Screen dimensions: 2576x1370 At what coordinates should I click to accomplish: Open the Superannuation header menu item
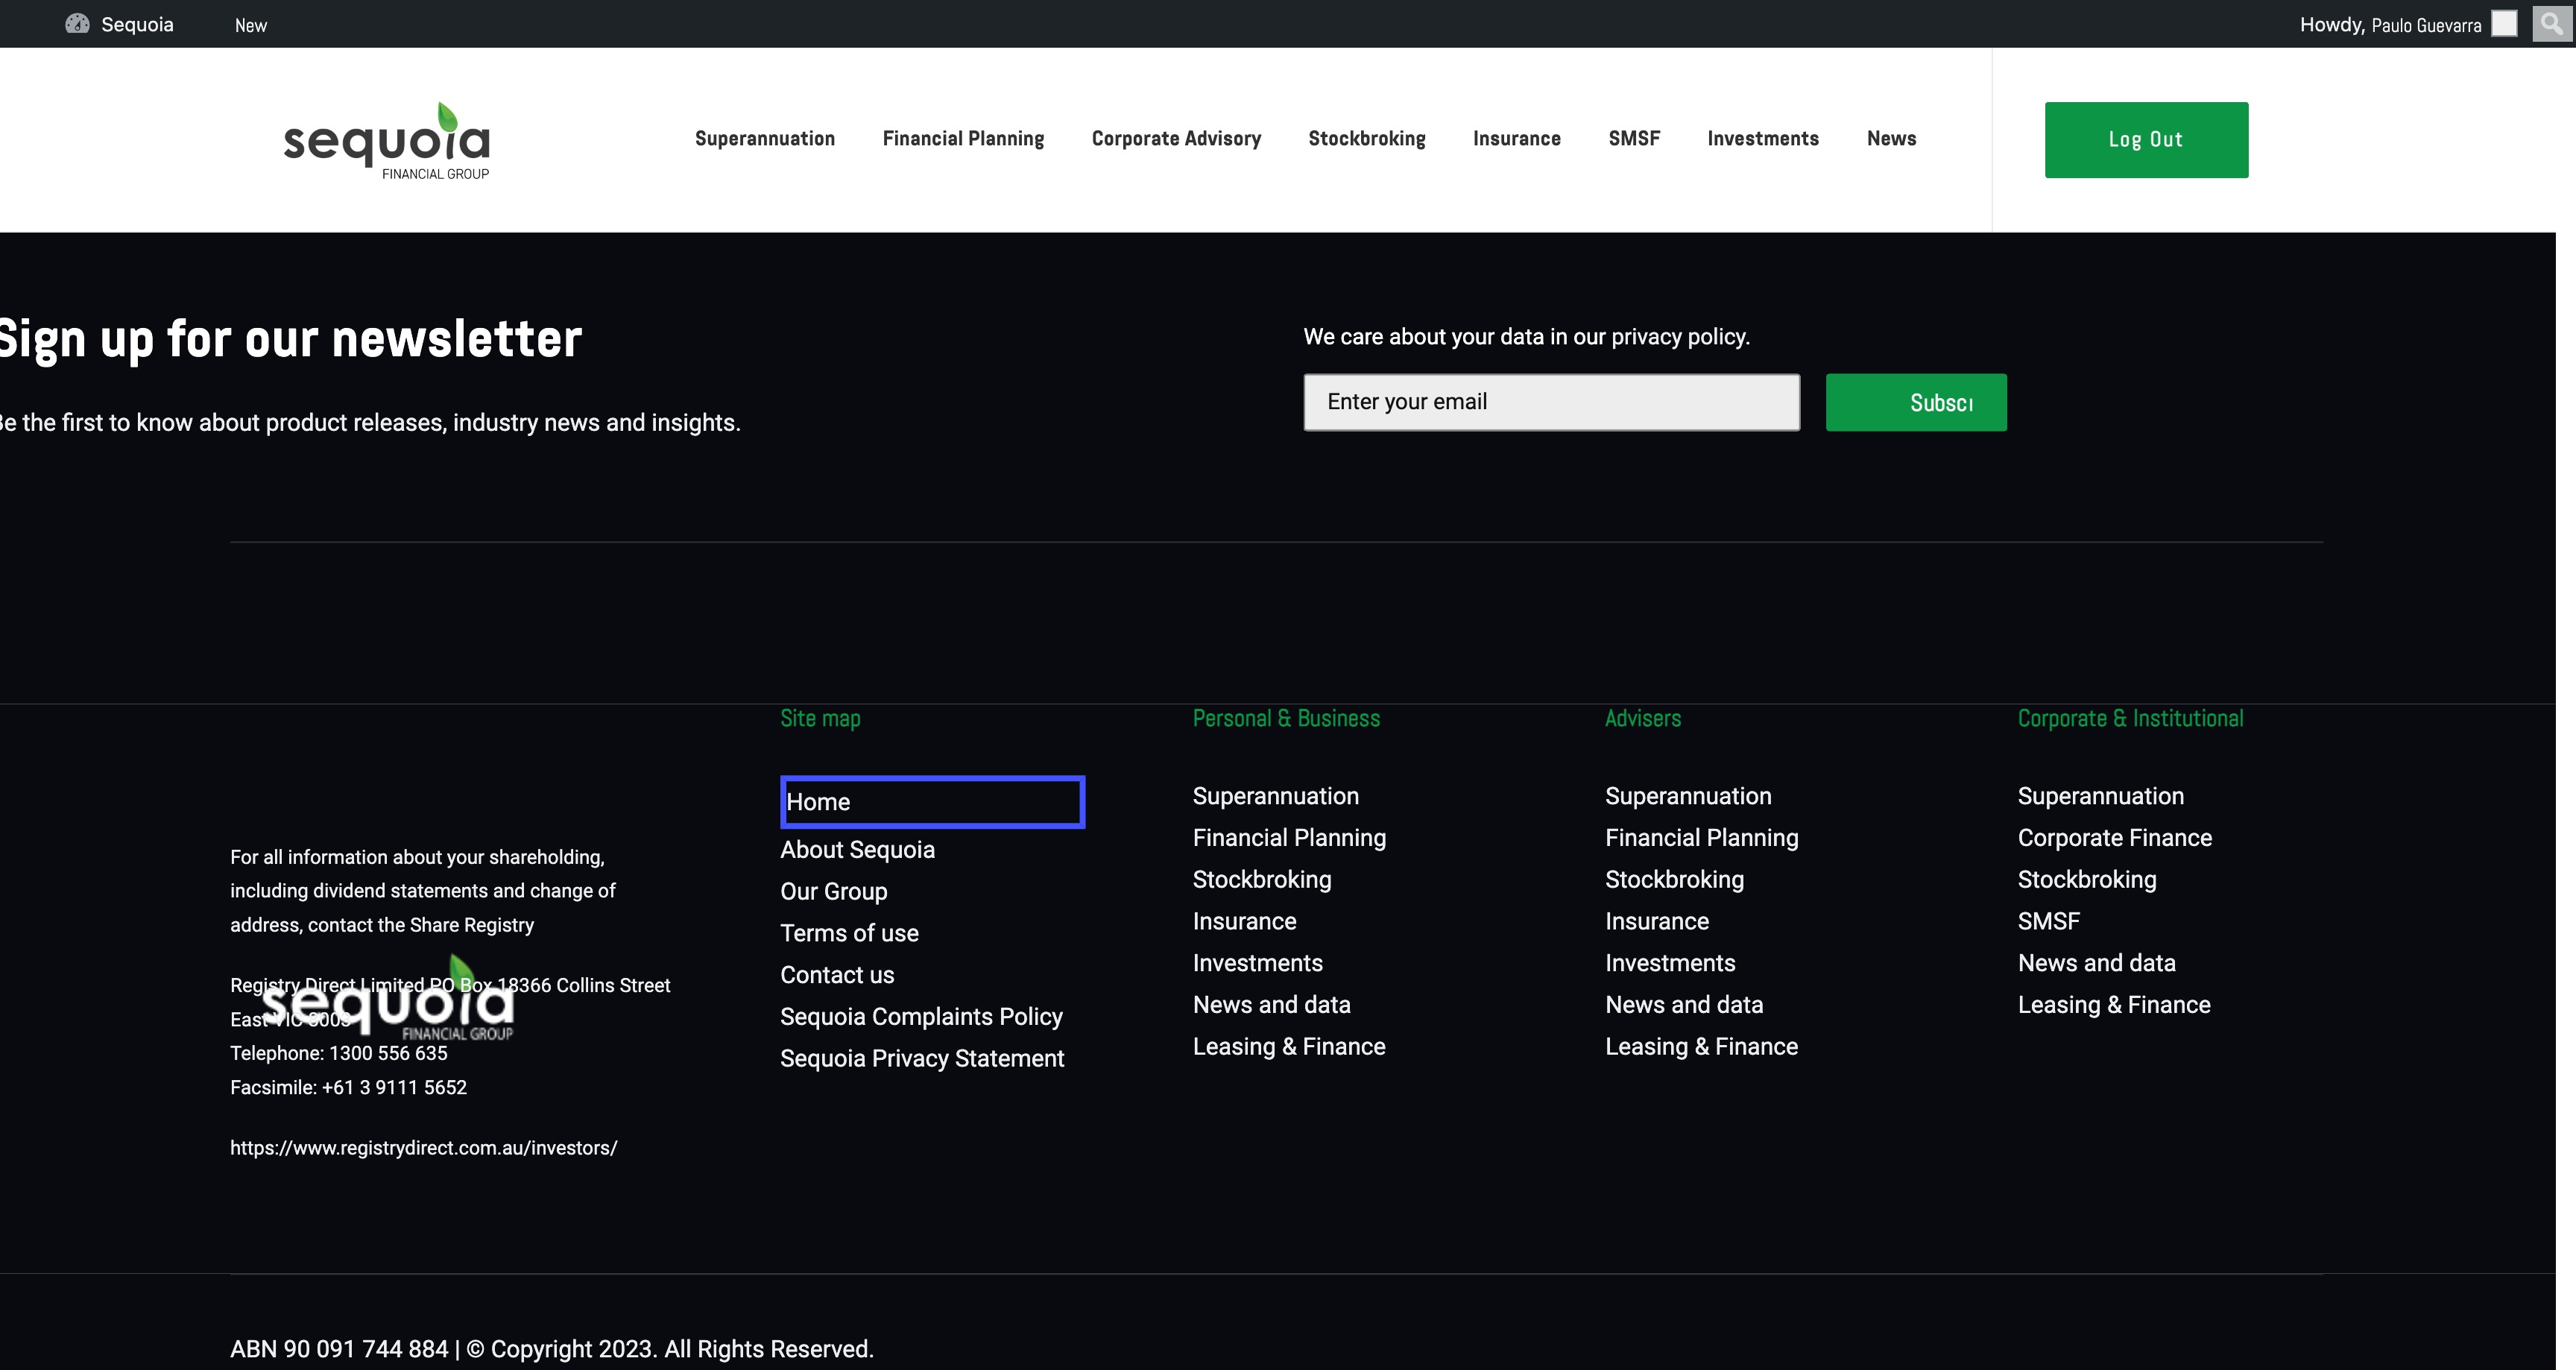coord(764,139)
